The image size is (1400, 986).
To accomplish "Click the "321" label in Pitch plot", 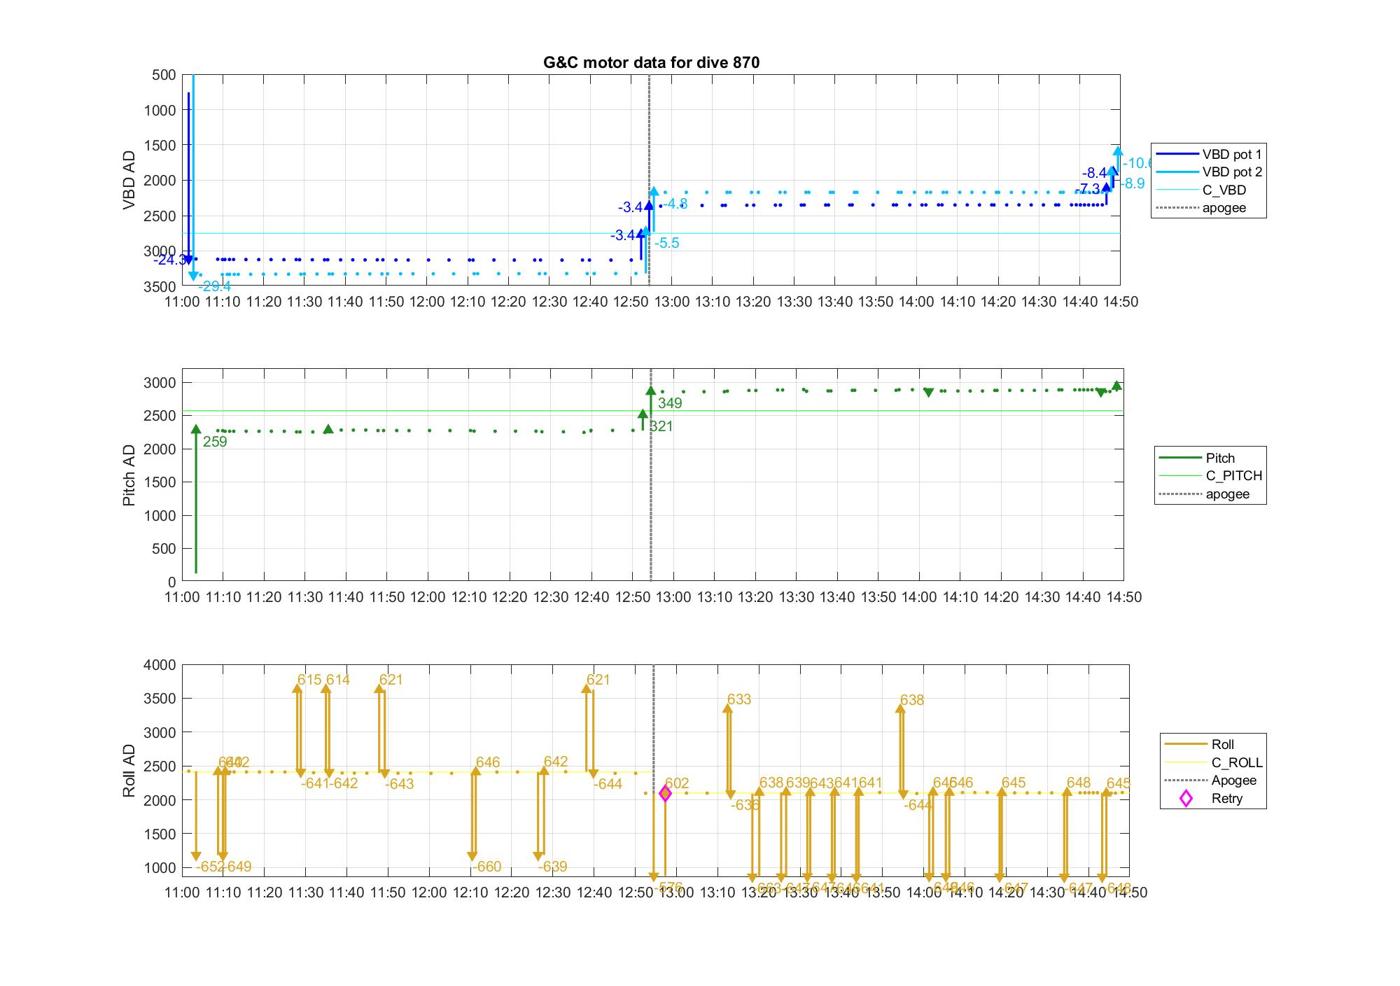I will 660,426.
